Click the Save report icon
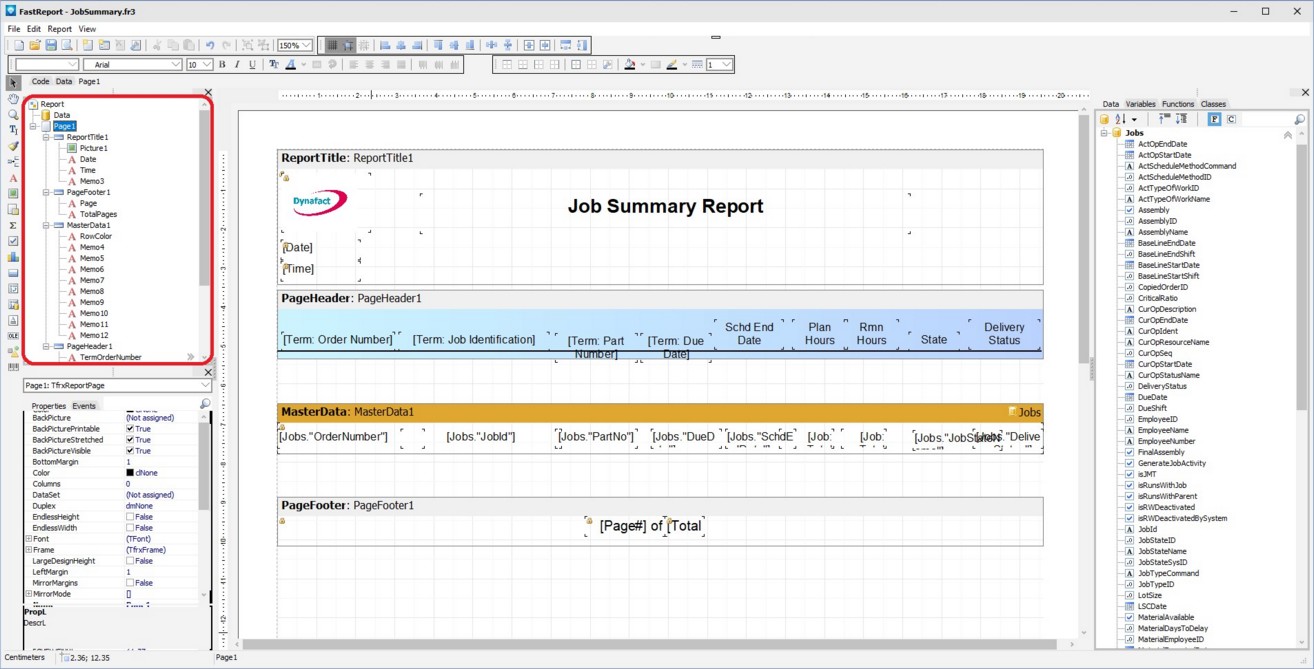Viewport: 1314px width, 669px height. point(51,45)
